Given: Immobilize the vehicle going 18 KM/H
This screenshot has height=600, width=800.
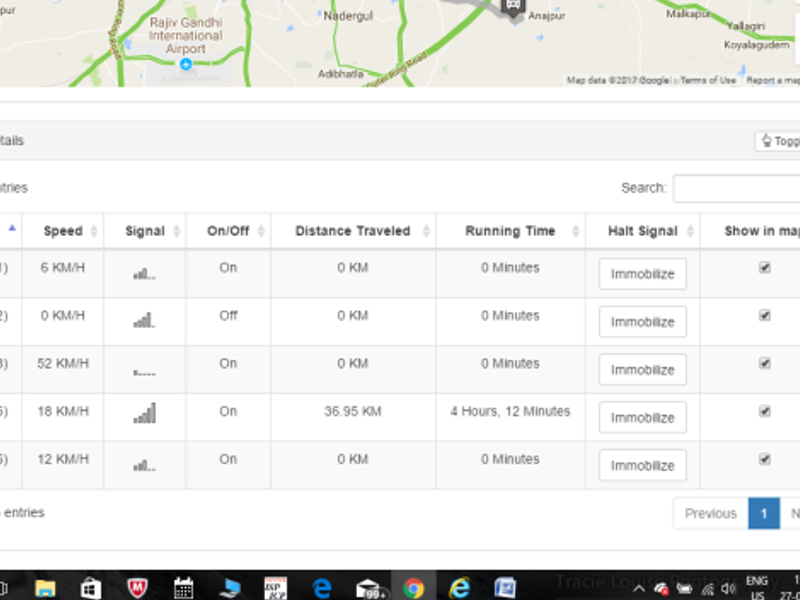Looking at the screenshot, I should coord(643,418).
